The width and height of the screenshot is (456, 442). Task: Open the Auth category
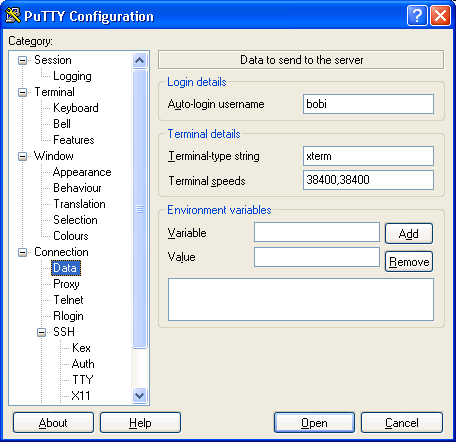(83, 364)
